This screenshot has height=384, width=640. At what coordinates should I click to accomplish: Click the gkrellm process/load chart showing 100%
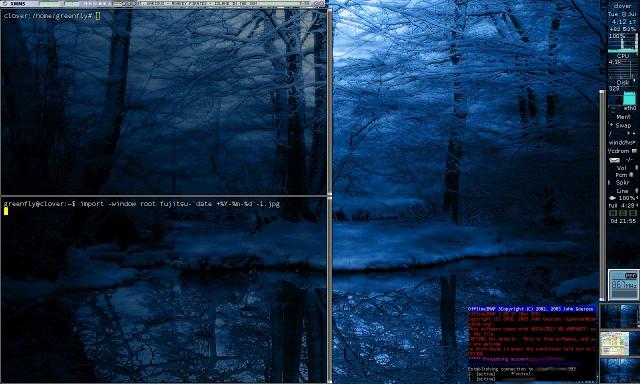pos(622,43)
